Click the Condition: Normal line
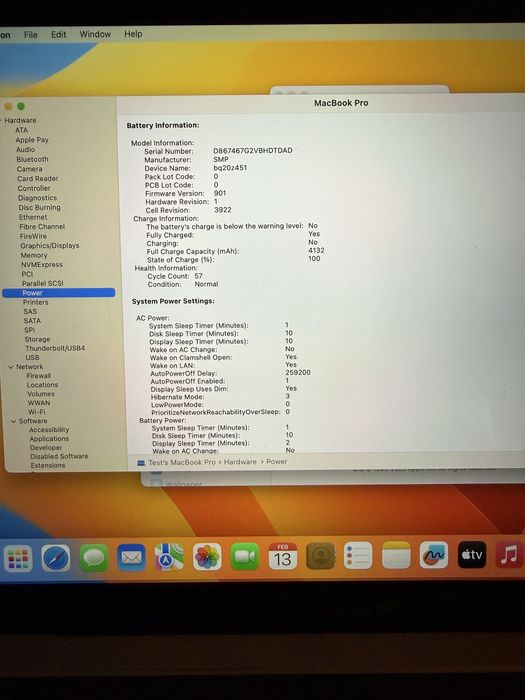Viewport: 525px width, 700px height. (183, 284)
